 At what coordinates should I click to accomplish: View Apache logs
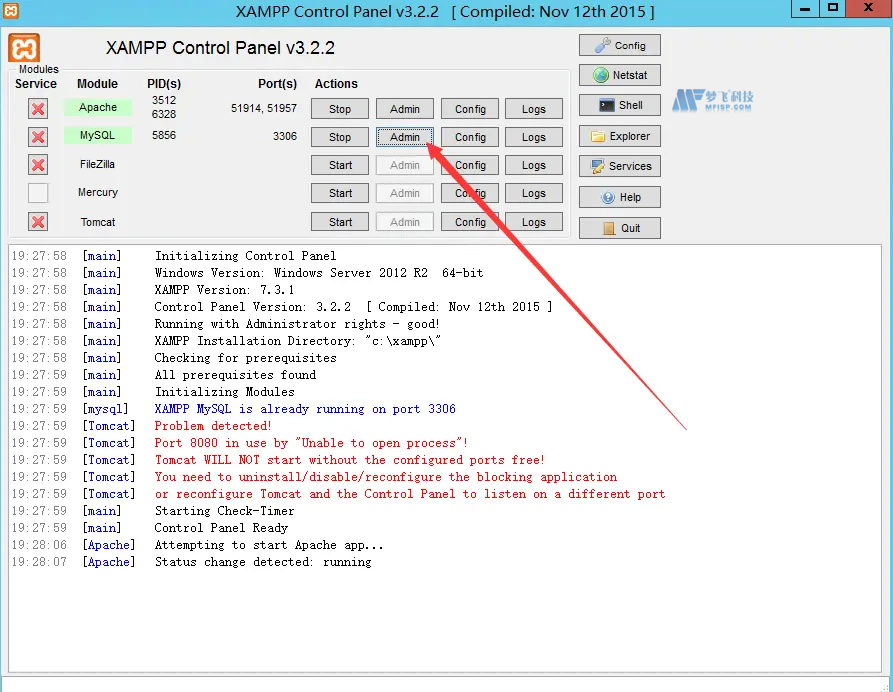[534, 108]
